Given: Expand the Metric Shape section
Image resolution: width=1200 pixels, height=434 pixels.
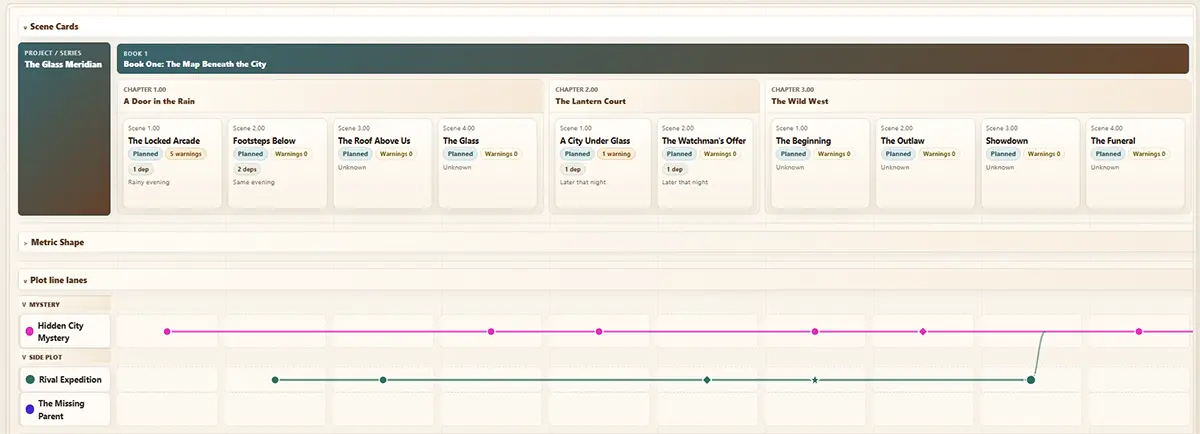Looking at the screenshot, I should click(24, 242).
